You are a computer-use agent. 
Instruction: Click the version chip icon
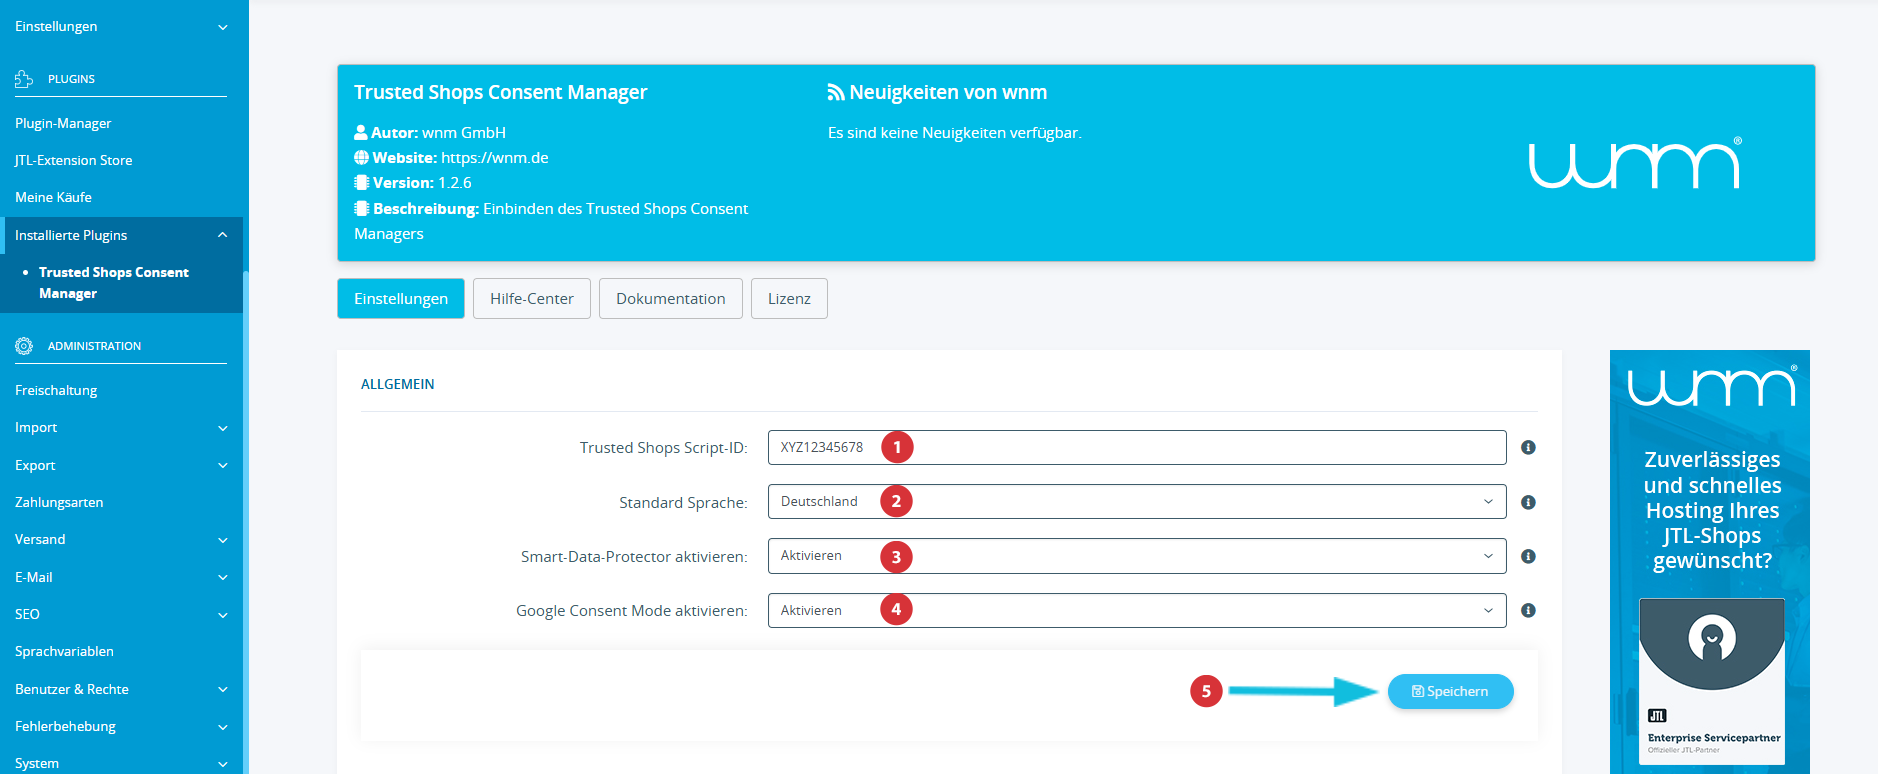click(361, 183)
